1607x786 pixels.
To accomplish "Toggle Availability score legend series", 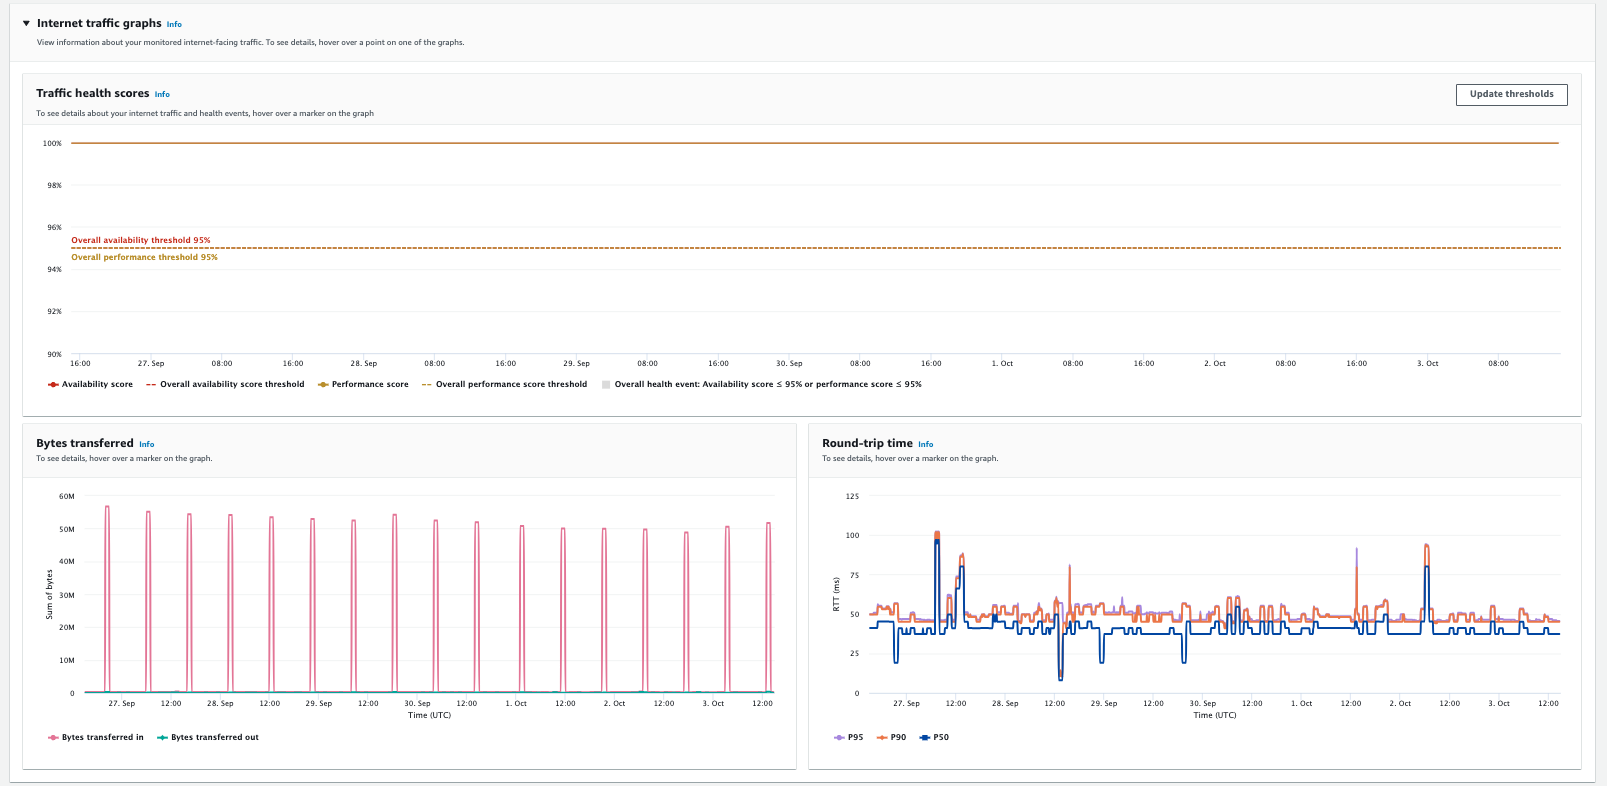I will tap(96, 384).
